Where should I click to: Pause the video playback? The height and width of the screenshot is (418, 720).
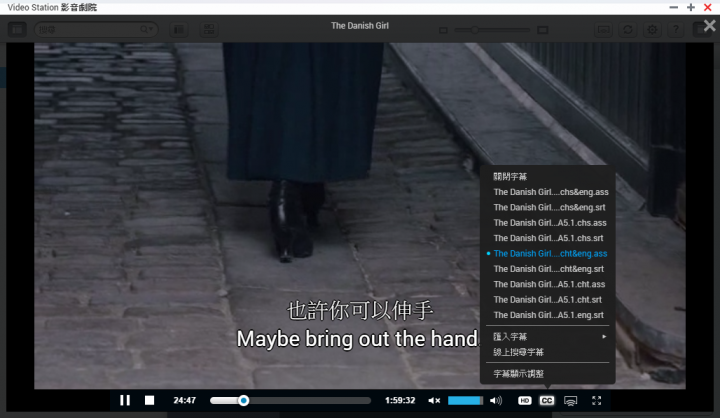[125, 400]
